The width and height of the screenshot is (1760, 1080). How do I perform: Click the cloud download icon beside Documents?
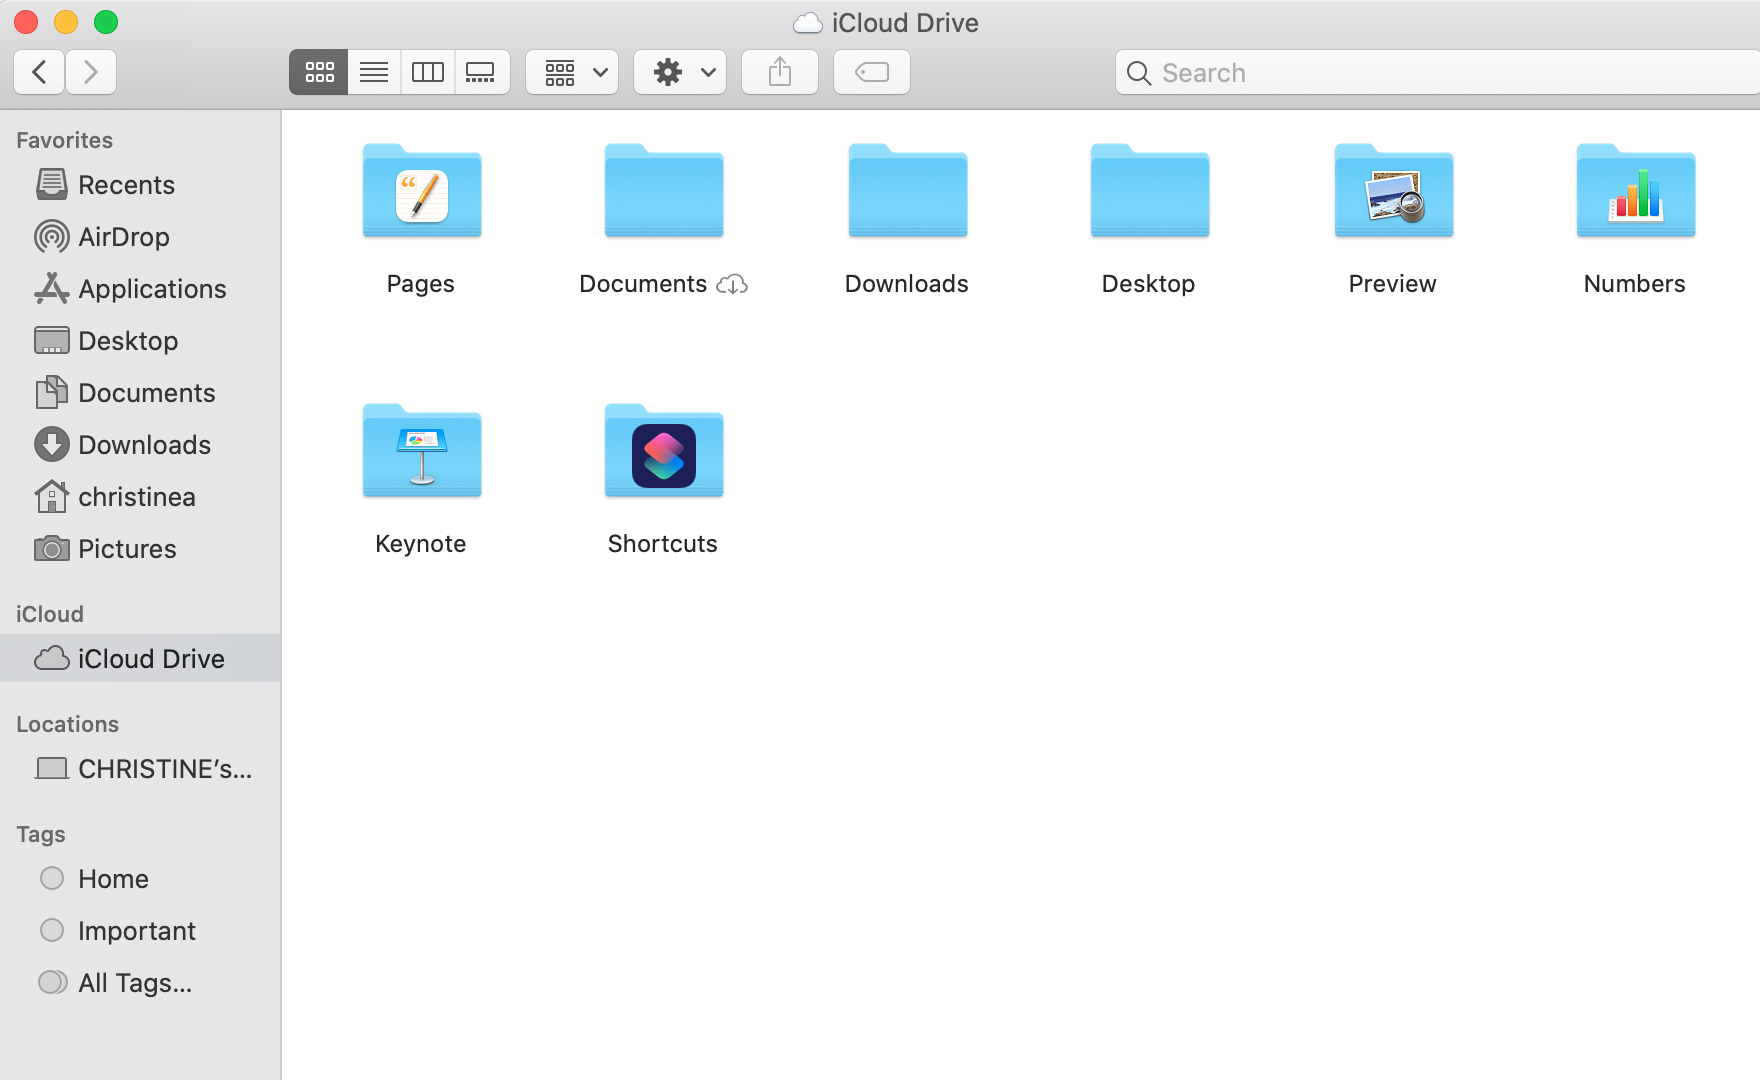click(732, 285)
